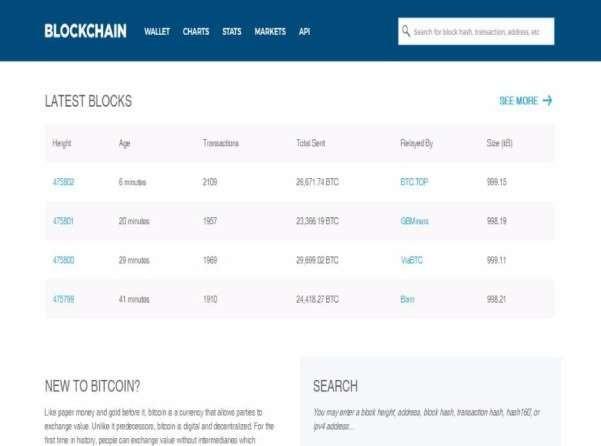The height and width of the screenshot is (446, 601).
Task: Click the Blockchain logo
Action: coord(85,31)
